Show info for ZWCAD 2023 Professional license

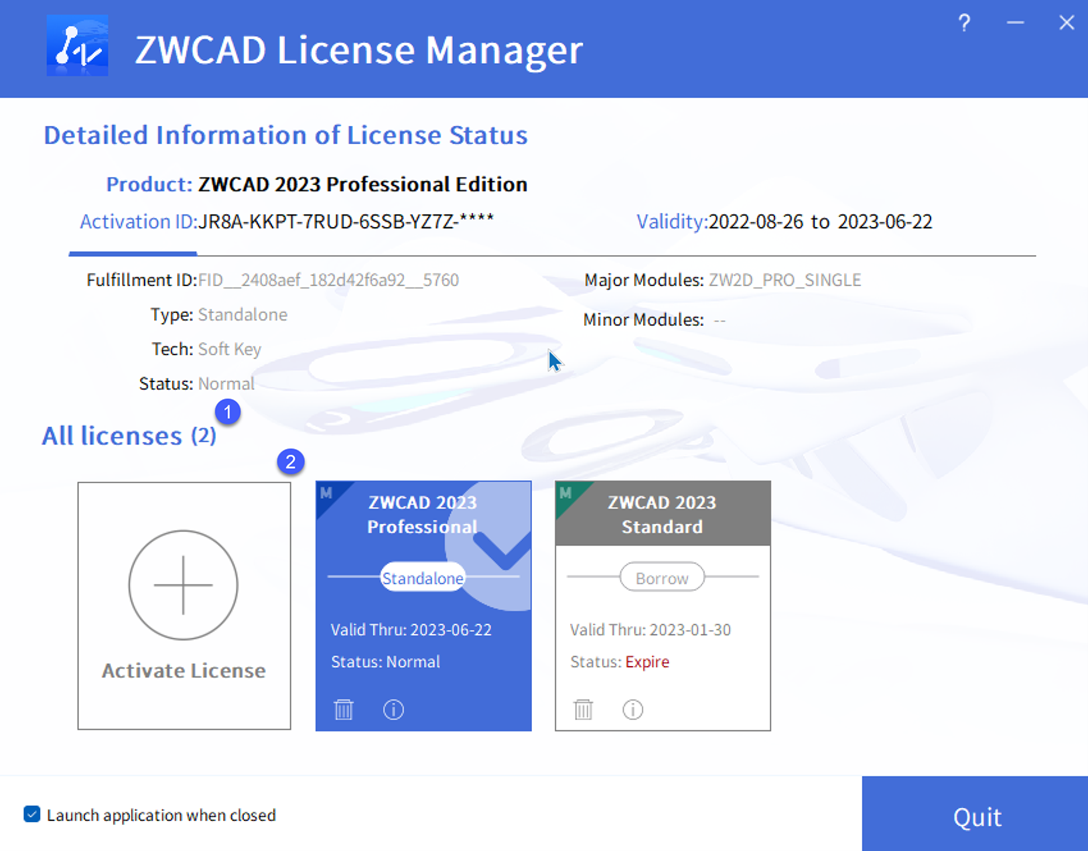click(393, 709)
